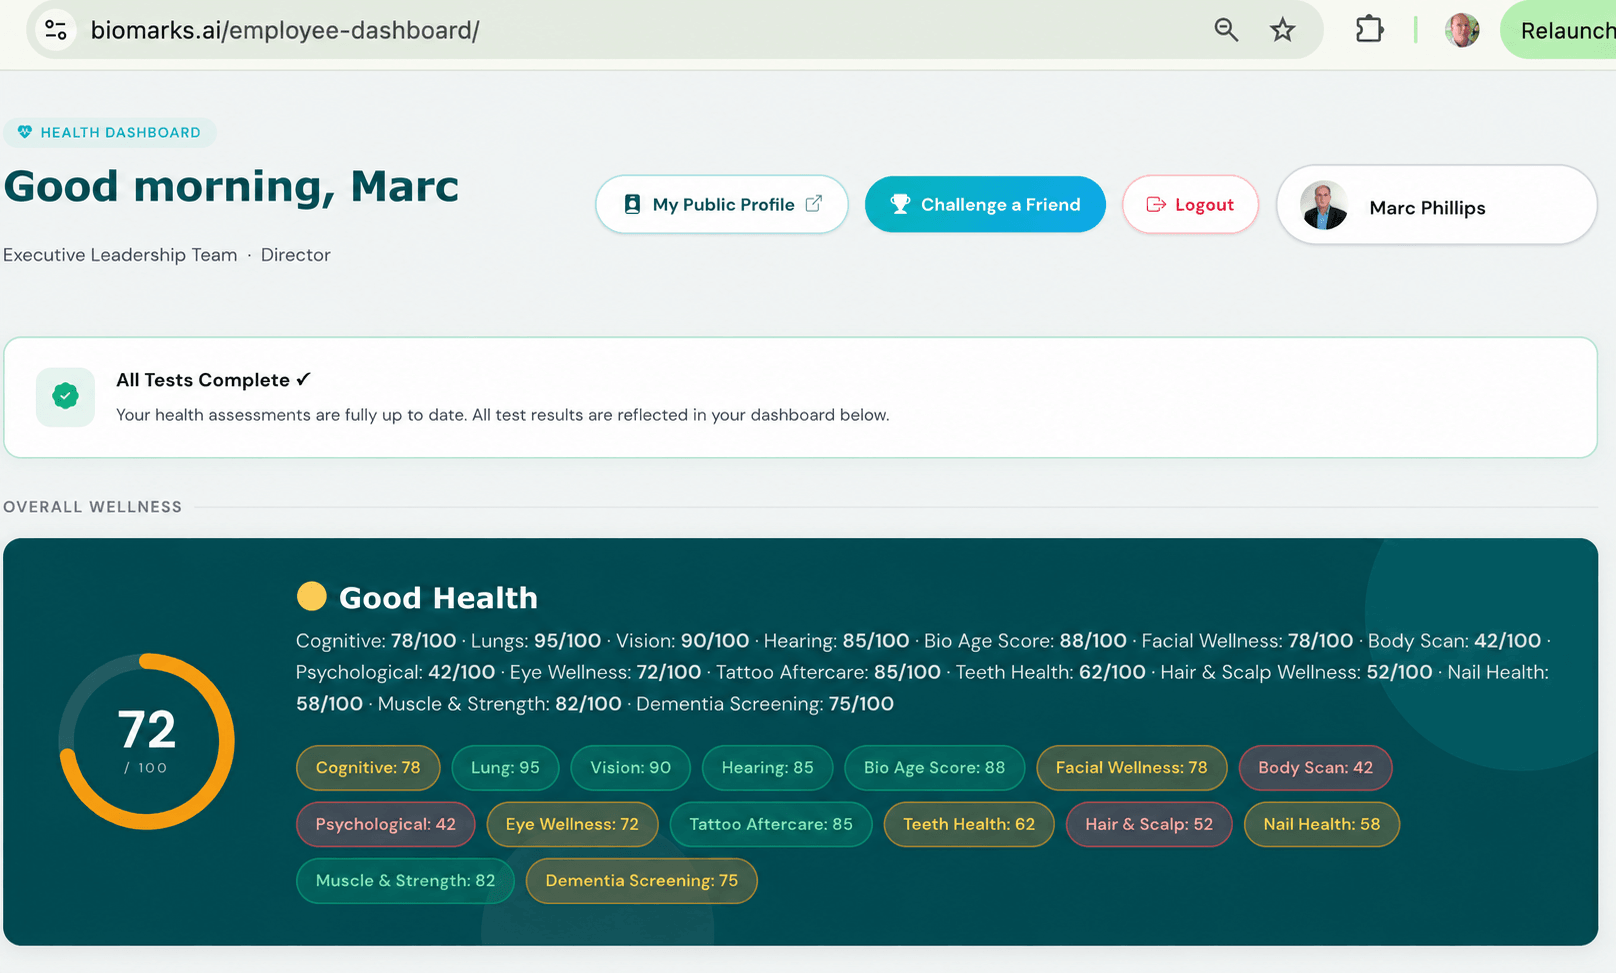This screenshot has height=973, width=1616.
Task: Click the external link icon on My Public Profile
Action: coord(814,203)
